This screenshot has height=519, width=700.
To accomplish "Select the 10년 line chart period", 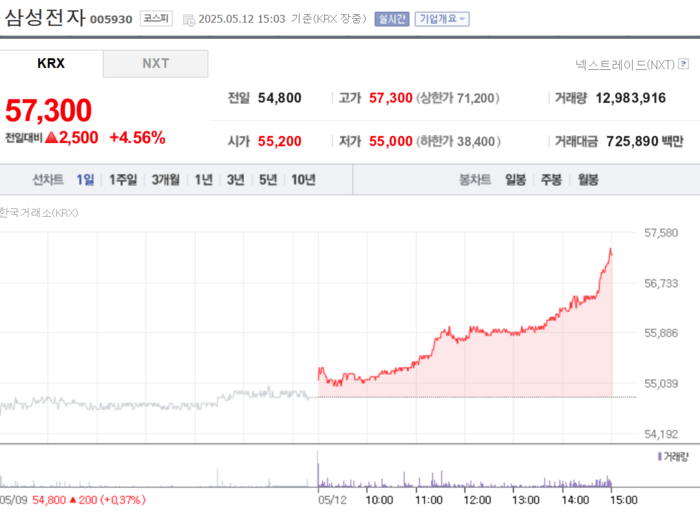I will point(303,180).
